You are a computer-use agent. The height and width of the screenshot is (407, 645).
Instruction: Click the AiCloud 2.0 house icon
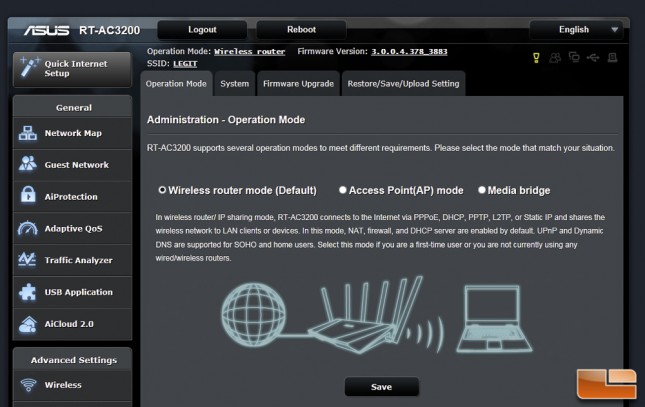tap(28, 324)
